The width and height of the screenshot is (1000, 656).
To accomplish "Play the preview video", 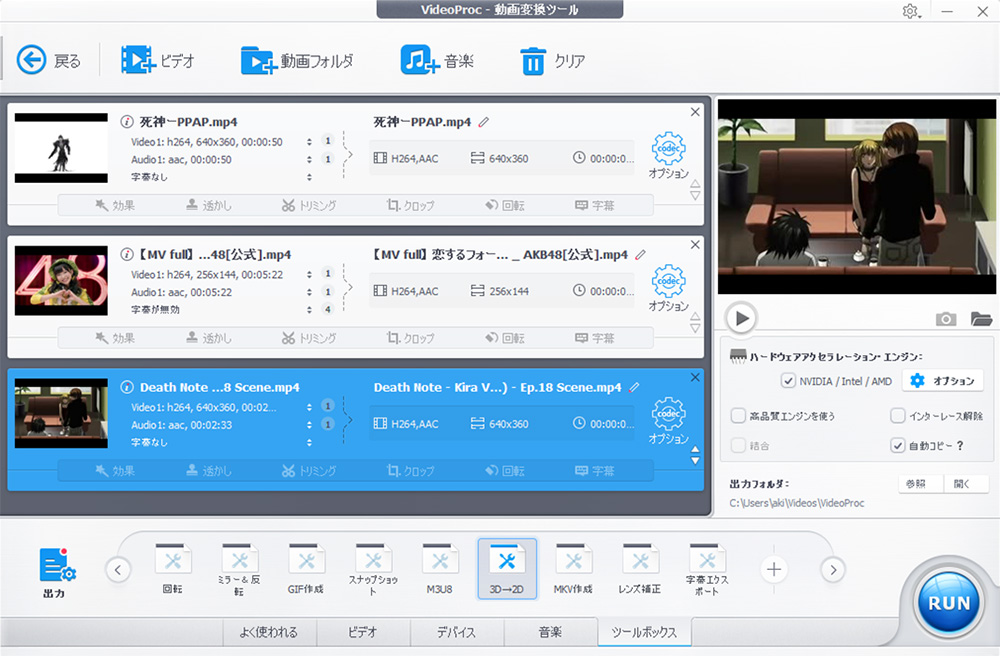I will tap(741, 317).
